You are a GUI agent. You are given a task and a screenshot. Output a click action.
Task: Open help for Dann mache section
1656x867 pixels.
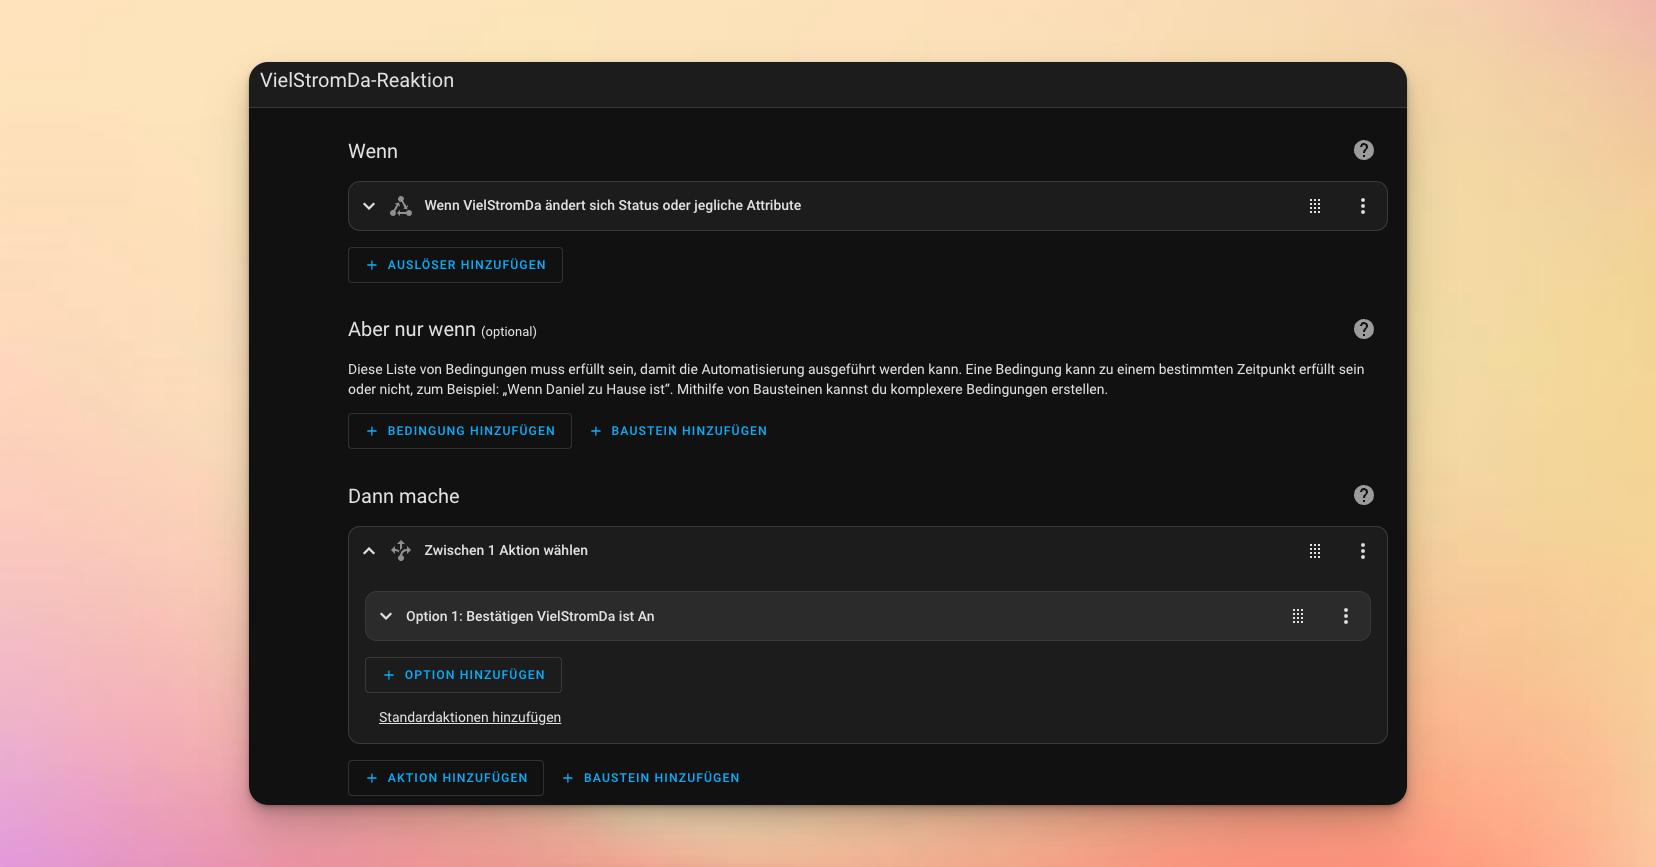point(1363,495)
